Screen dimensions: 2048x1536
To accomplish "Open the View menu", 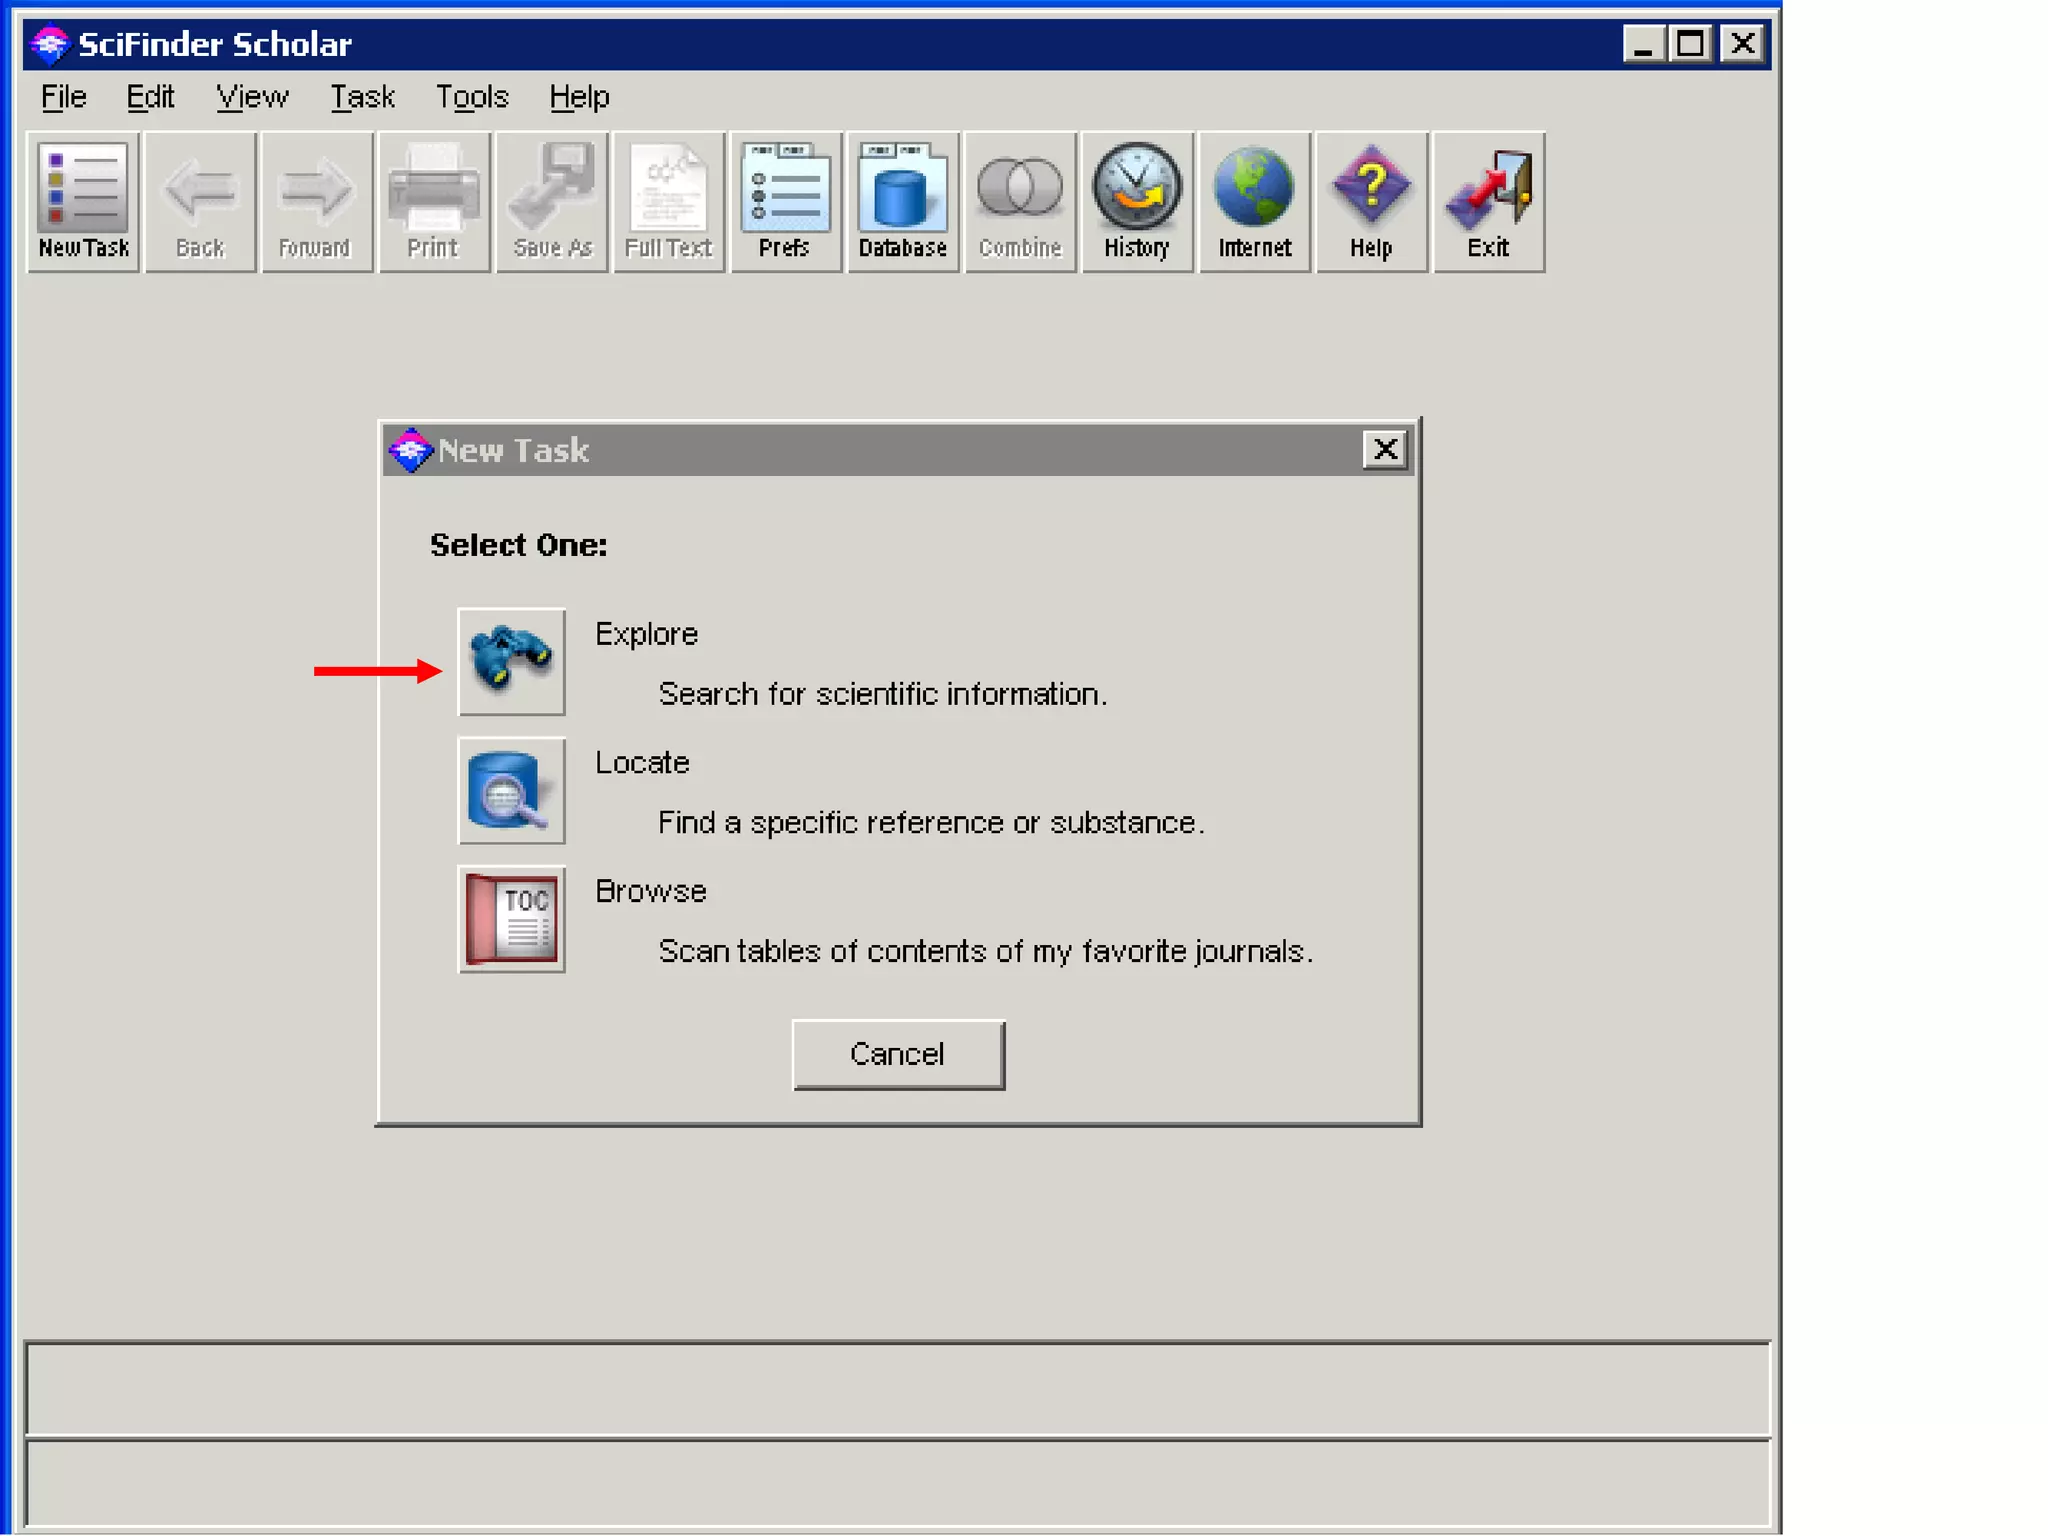I will [x=252, y=97].
